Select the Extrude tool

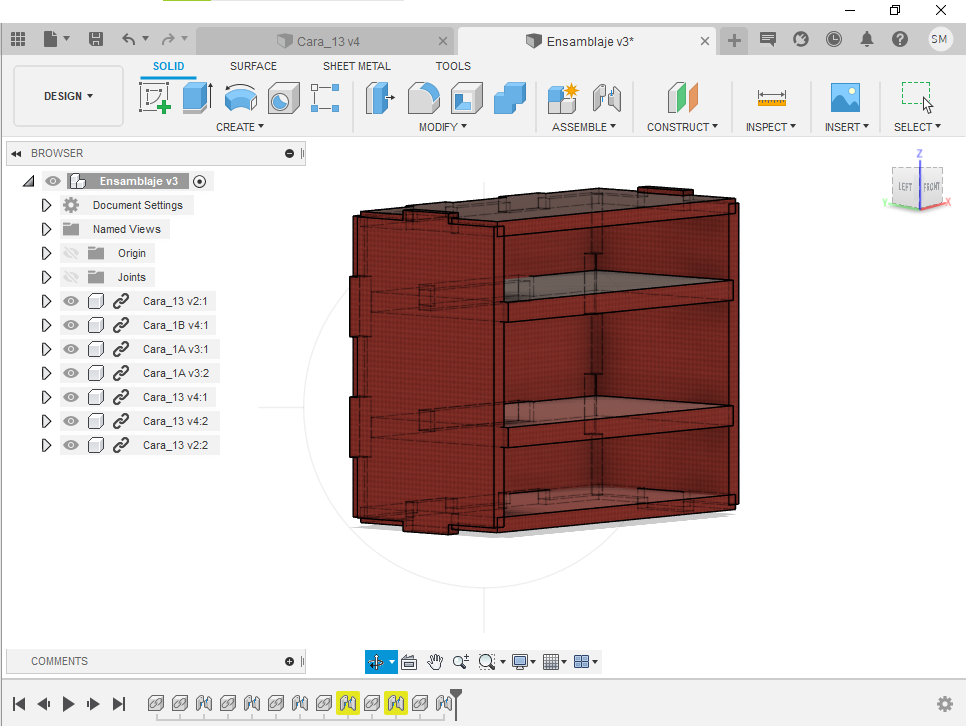point(198,97)
